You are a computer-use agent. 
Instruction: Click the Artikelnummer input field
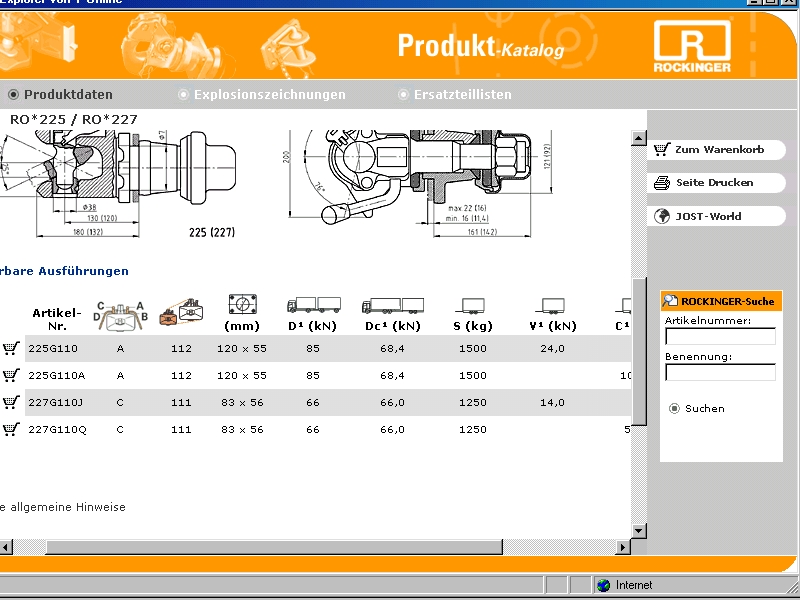720,337
